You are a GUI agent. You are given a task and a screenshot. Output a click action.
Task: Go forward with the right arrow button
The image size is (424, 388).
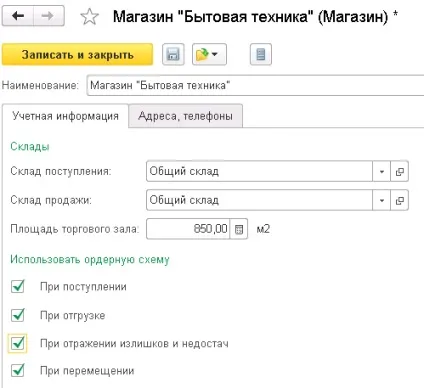coord(49,16)
